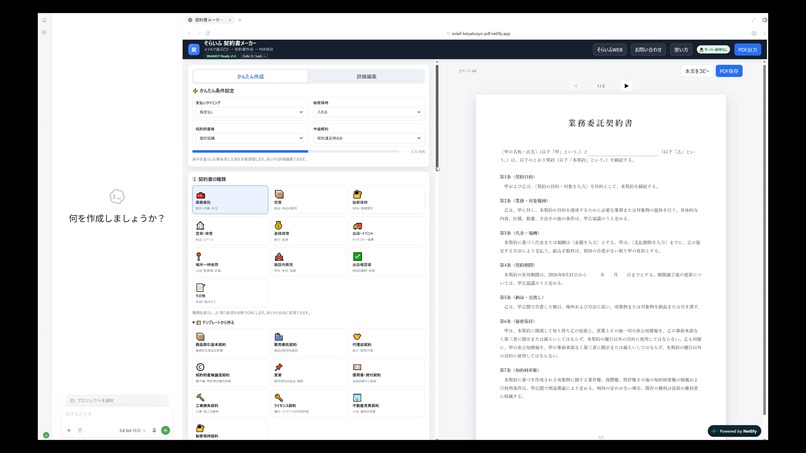
Task: Select the green checkmark confirmation document type
Action: pos(387,262)
